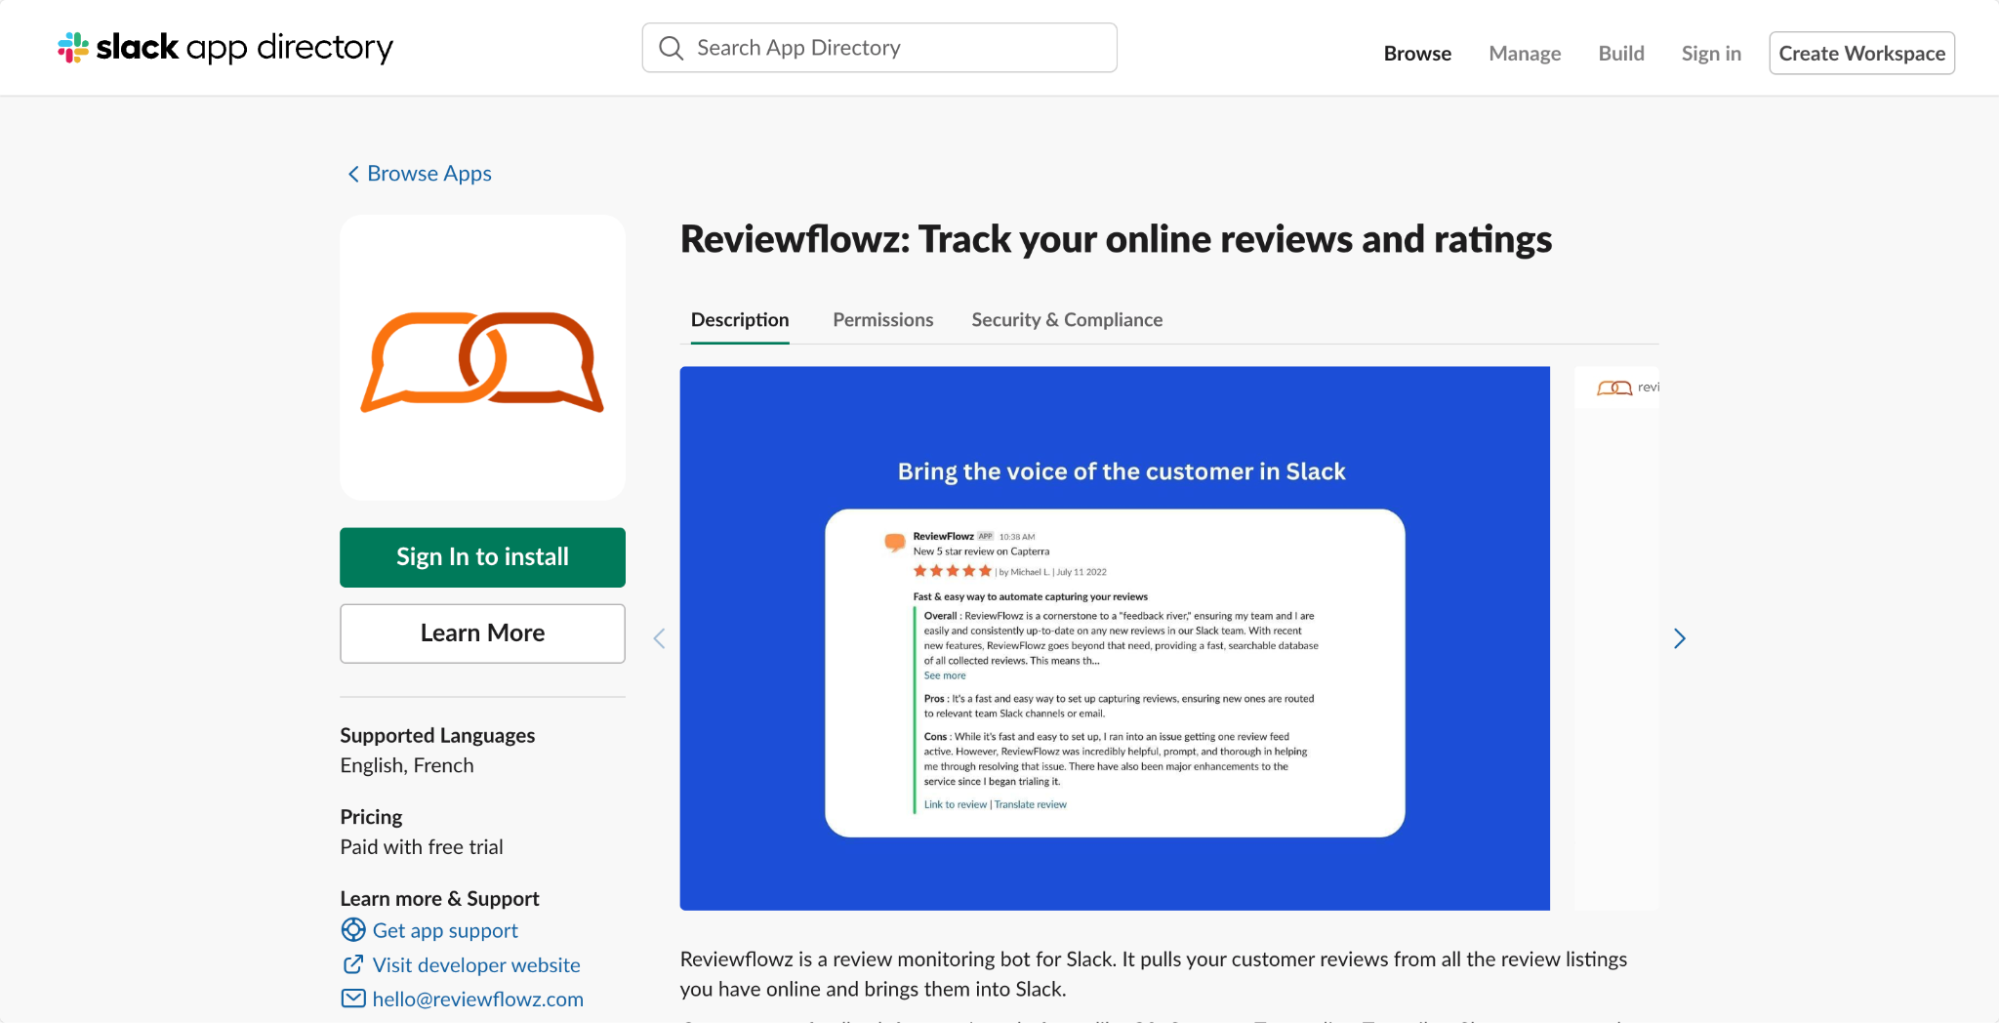Image resolution: width=1999 pixels, height=1023 pixels.
Task: Click the Slack logo icon
Action: click(x=73, y=47)
